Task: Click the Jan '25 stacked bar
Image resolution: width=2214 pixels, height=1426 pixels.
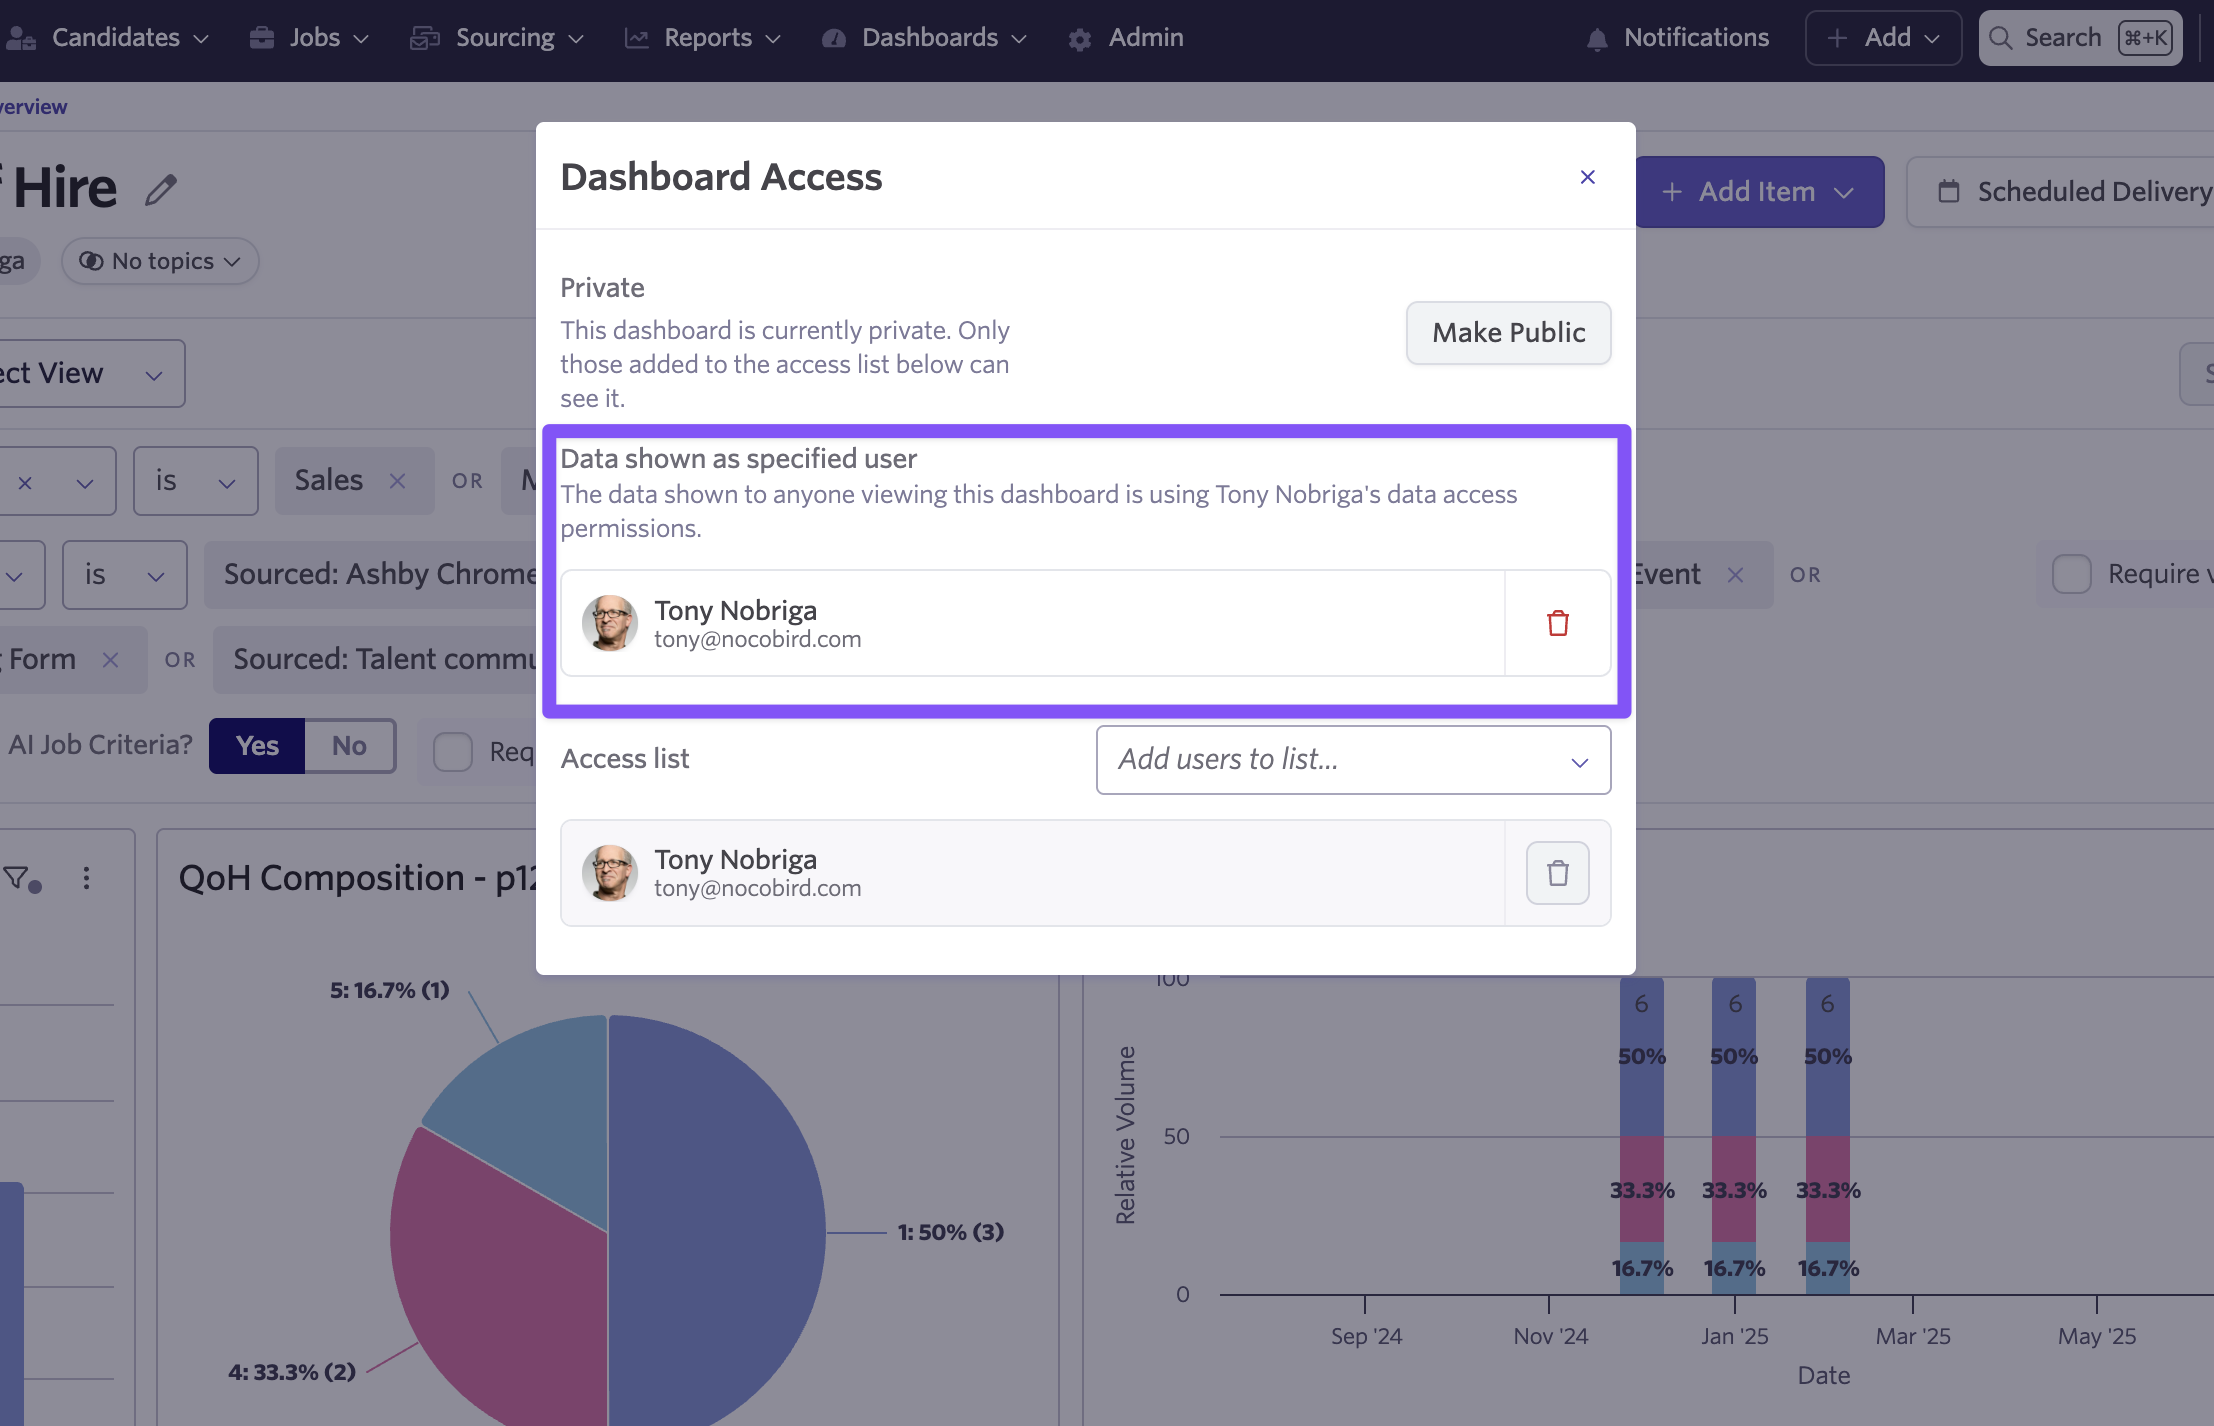Action: (1734, 1136)
